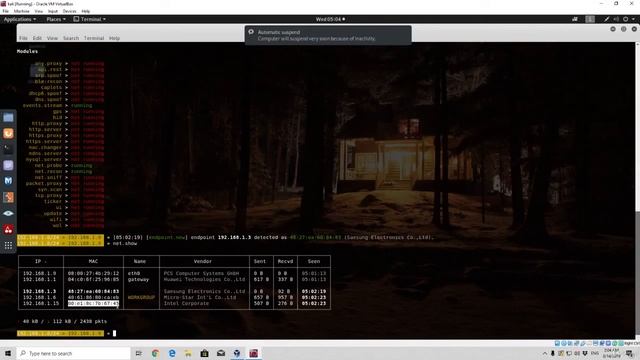Image resolution: width=640 pixels, height=360 pixels.
Task: Click the pen icon in Kali top bar
Action: (607, 19)
